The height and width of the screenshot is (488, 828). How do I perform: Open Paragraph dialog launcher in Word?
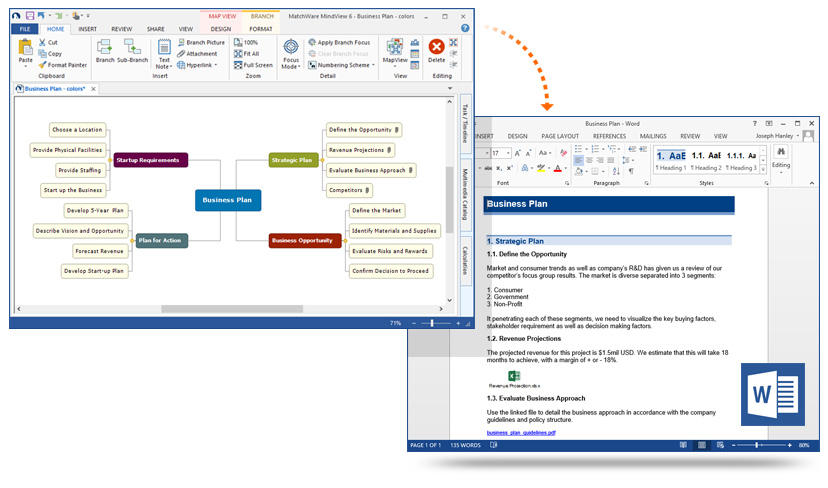(646, 183)
